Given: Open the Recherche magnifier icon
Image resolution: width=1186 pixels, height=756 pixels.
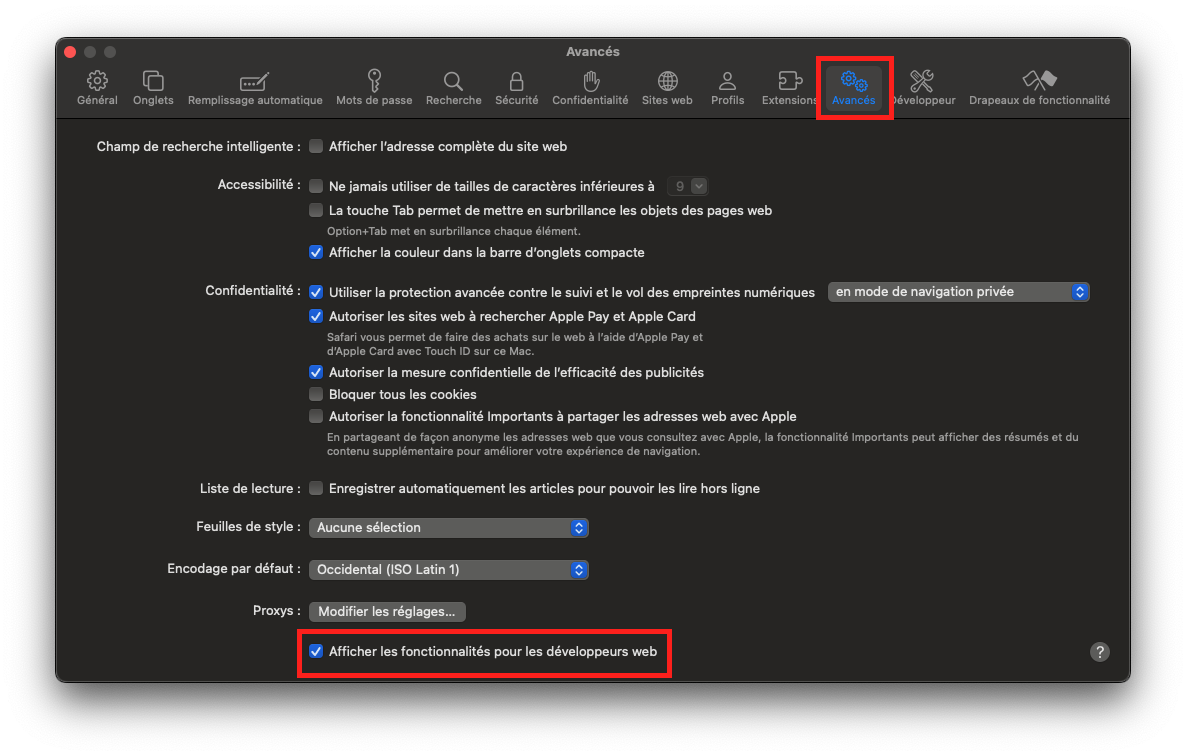Looking at the screenshot, I should tap(453, 81).
